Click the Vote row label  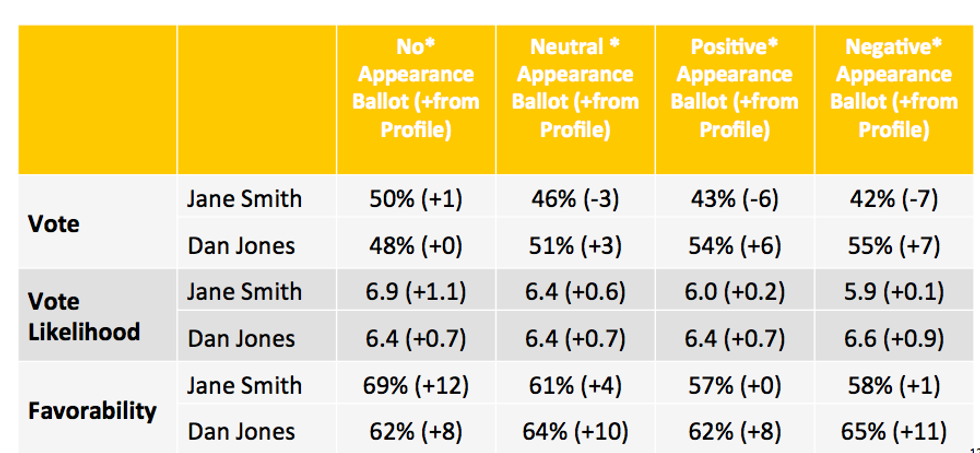[x=54, y=223]
